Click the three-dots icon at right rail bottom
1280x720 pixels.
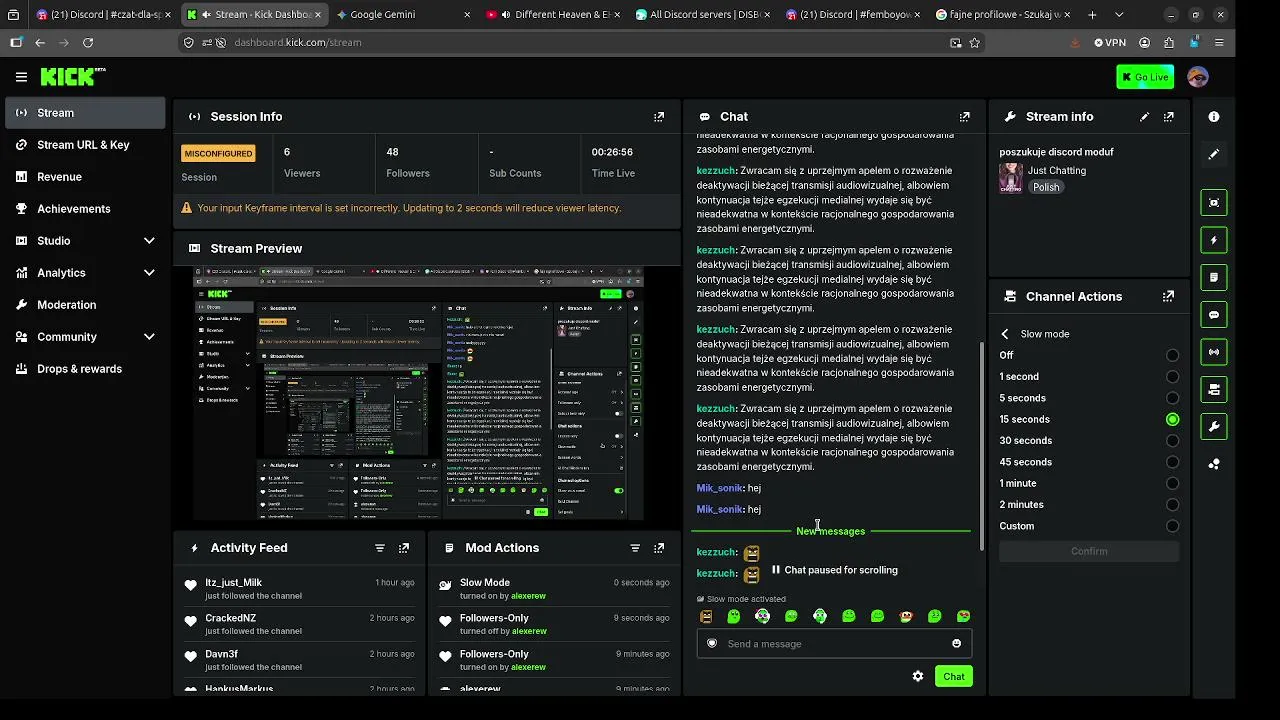click(x=1214, y=464)
